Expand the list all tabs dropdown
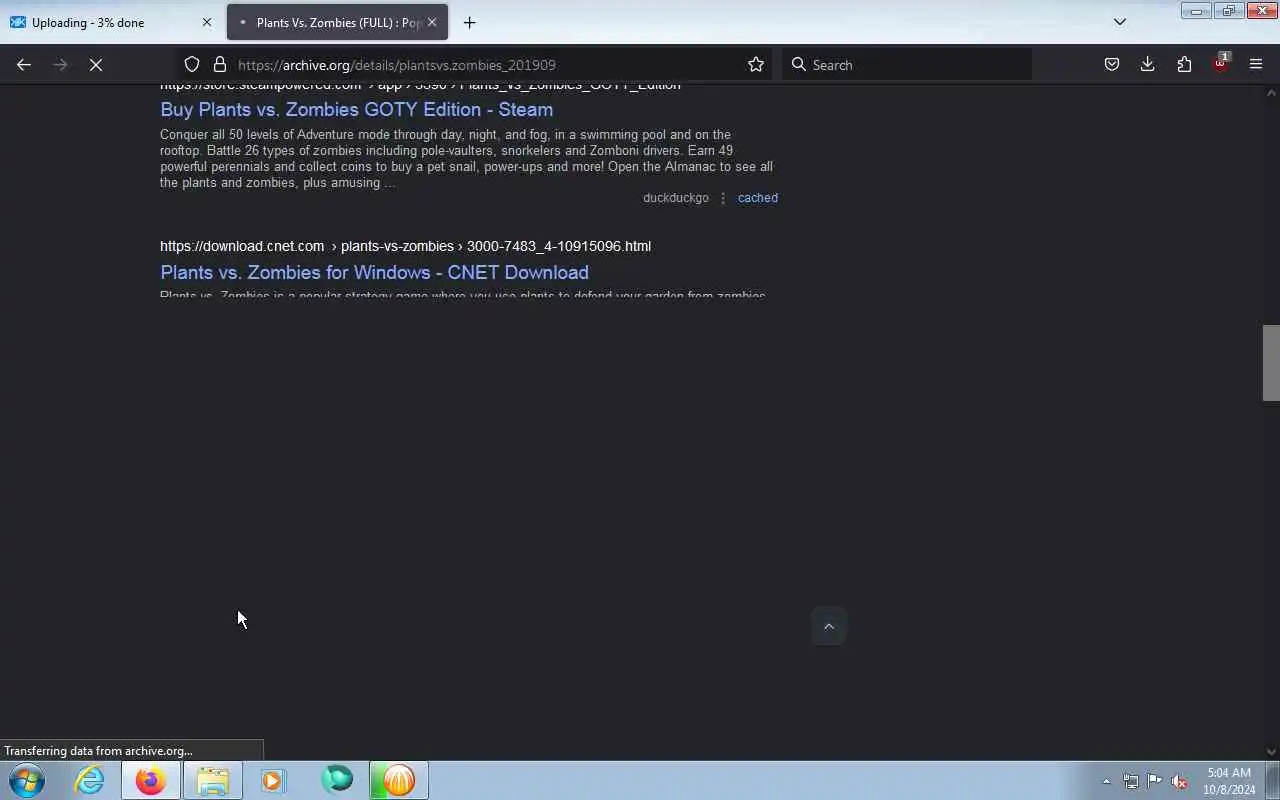This screenshot has width=1280, height=800. (x=1120, y=22)
